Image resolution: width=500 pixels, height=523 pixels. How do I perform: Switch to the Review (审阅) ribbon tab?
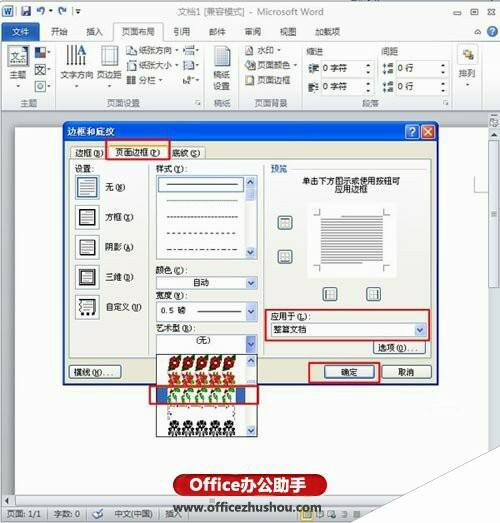tap(253, 32)
